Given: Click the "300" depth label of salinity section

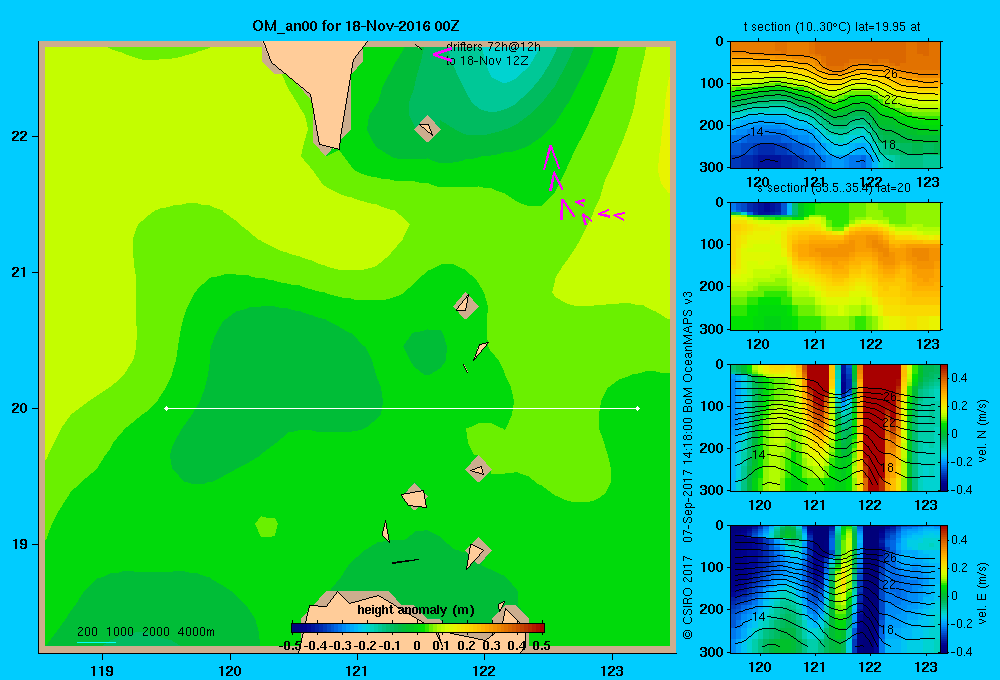Looking at the screenshot, I should 711,329.
